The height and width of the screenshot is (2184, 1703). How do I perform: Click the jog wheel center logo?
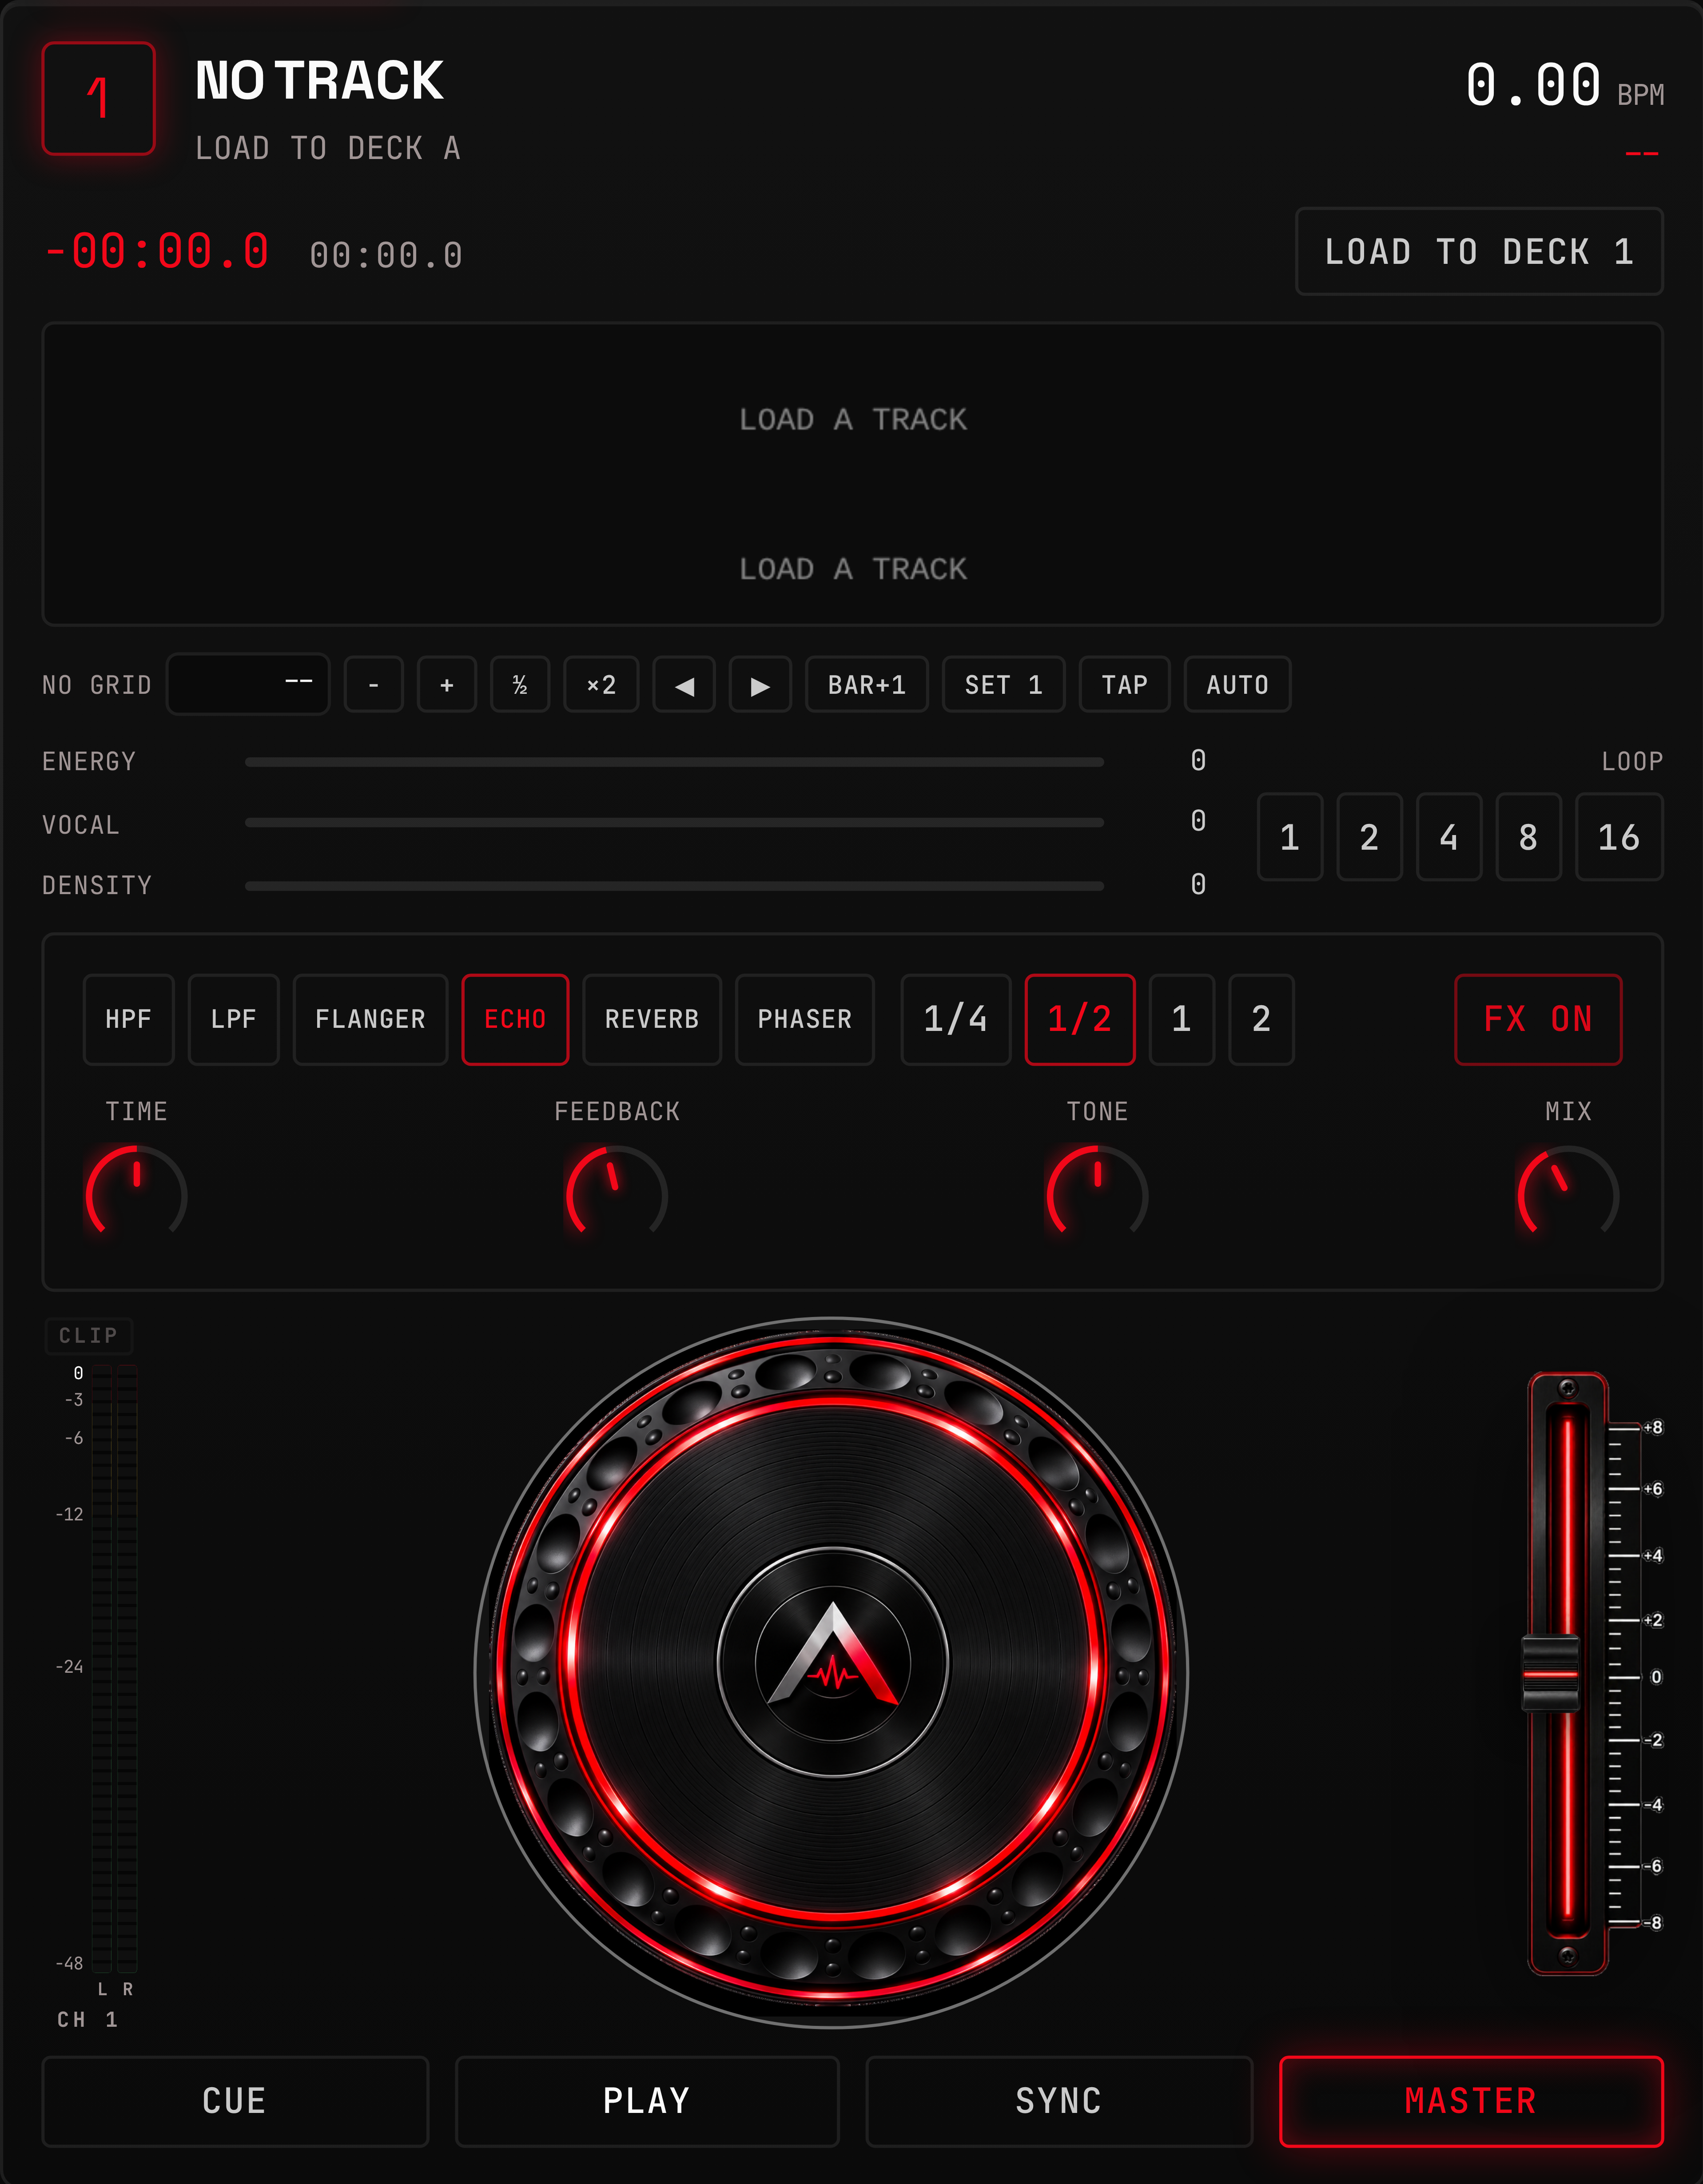pyautogui.click(x=833, y=1662)
